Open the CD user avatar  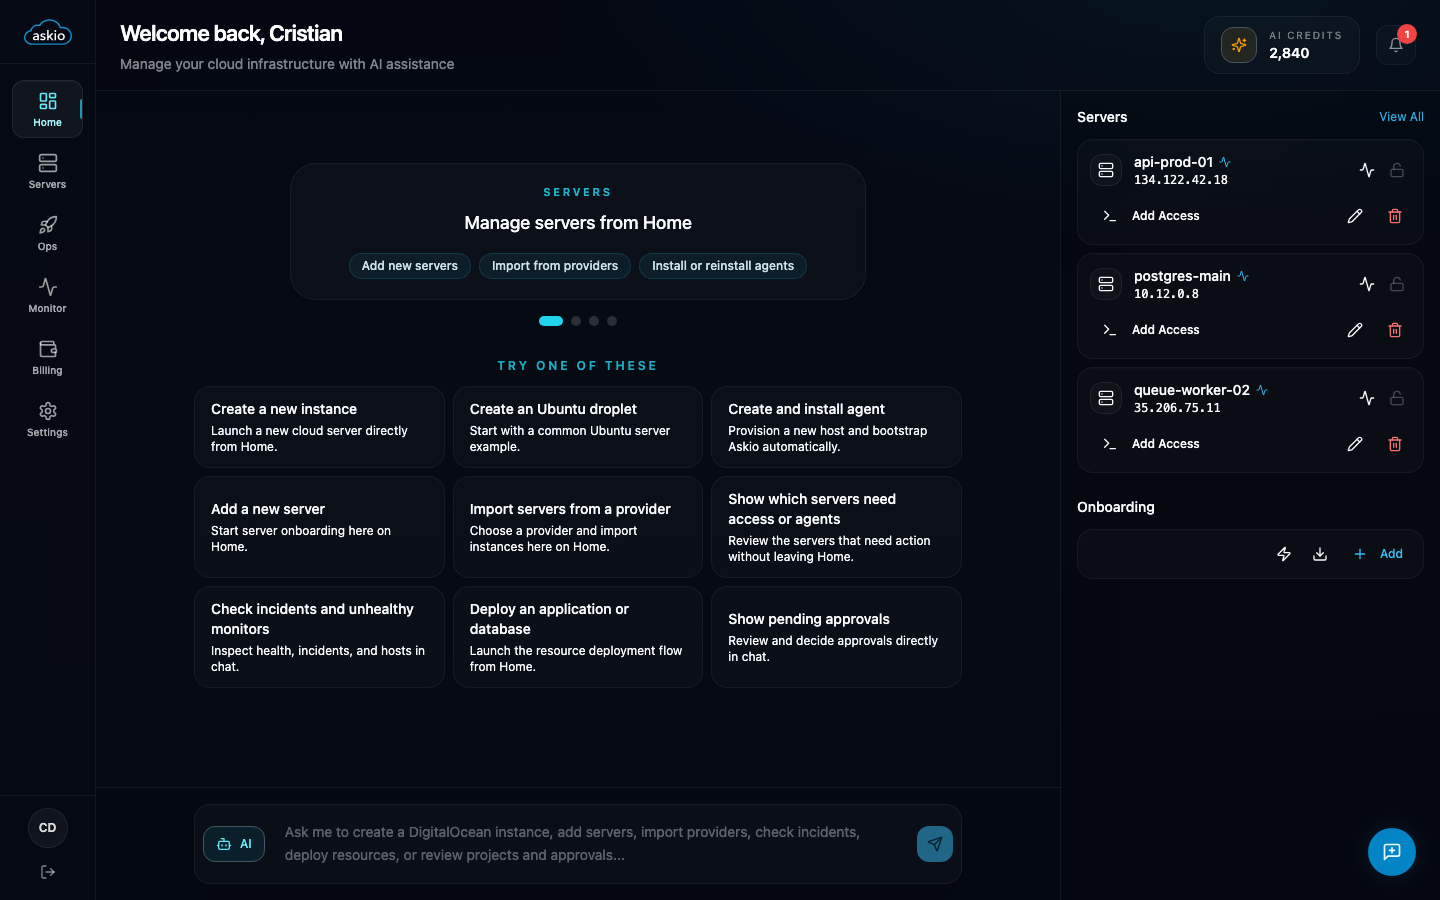pyautogui.click(x=47, y=828)
